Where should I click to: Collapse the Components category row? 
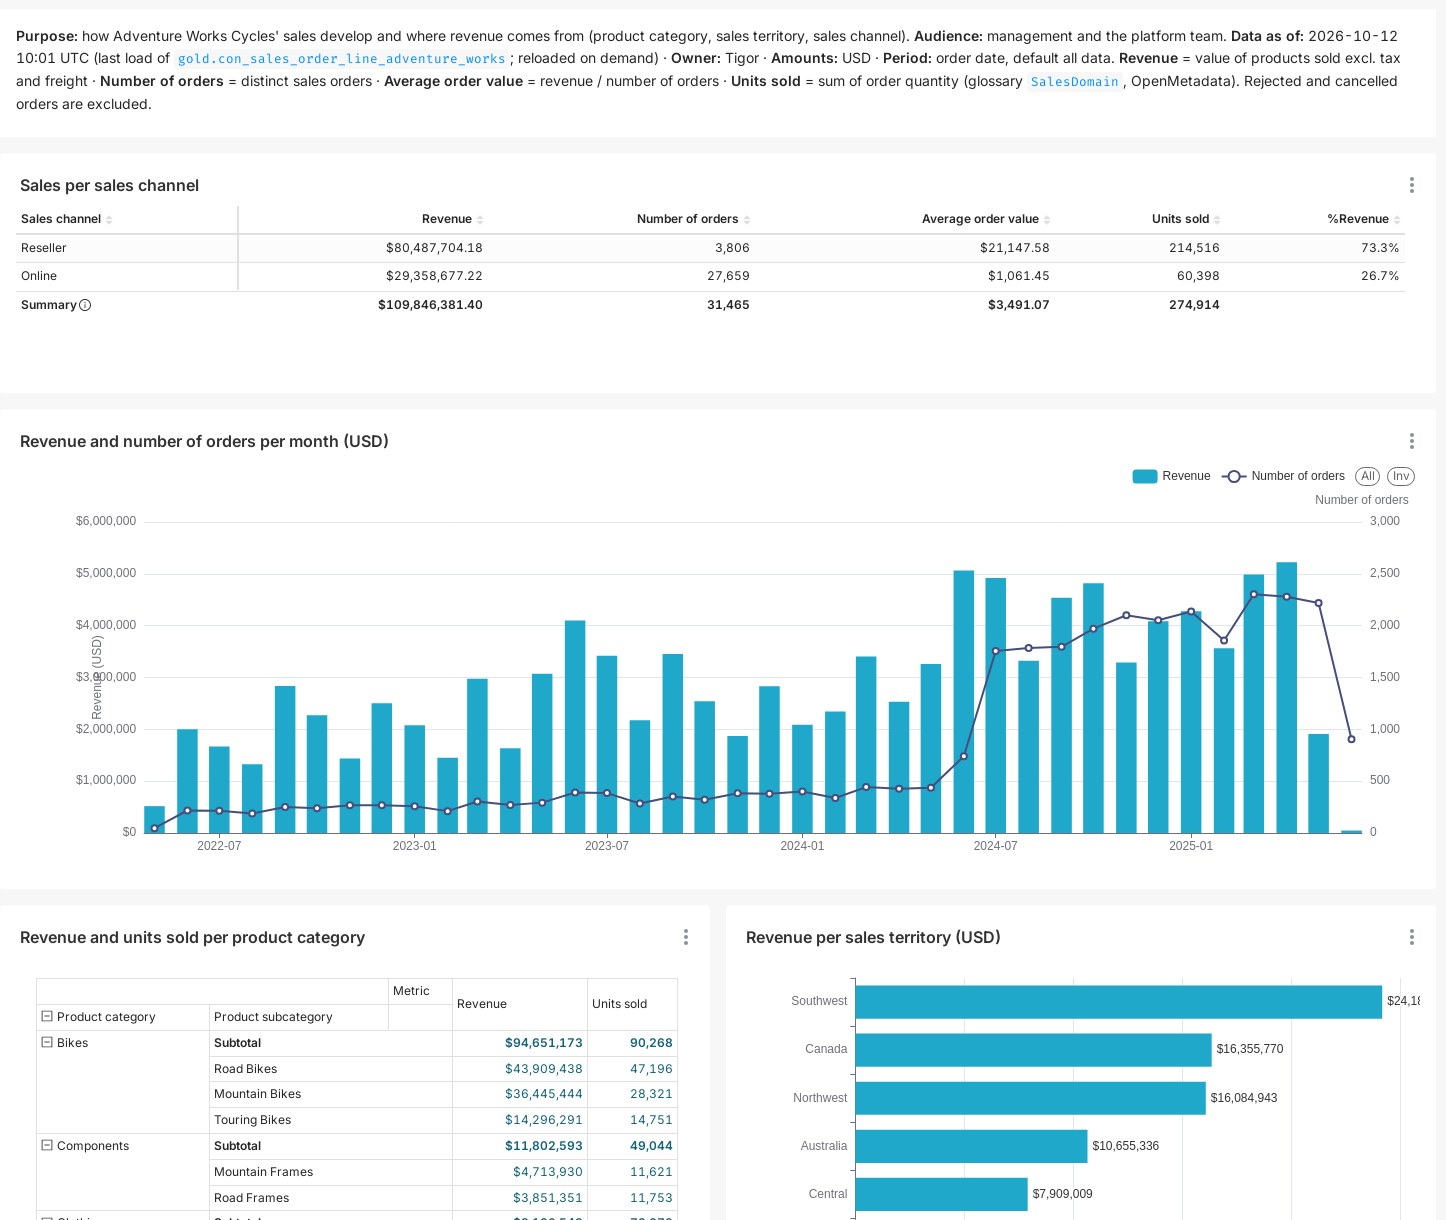pos(46,1145)
